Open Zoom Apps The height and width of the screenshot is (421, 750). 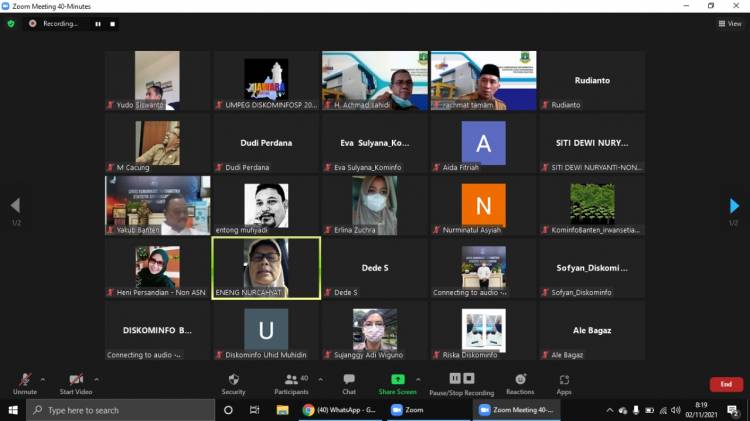(x=564, y=384)
